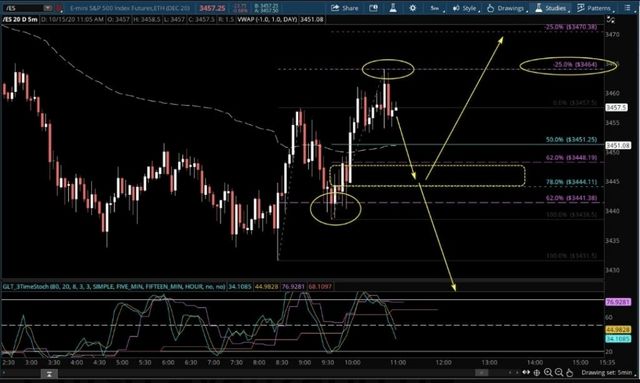Click the chart snapshot icon next to Share
The image size is (640, 383).
click(373, 8)
